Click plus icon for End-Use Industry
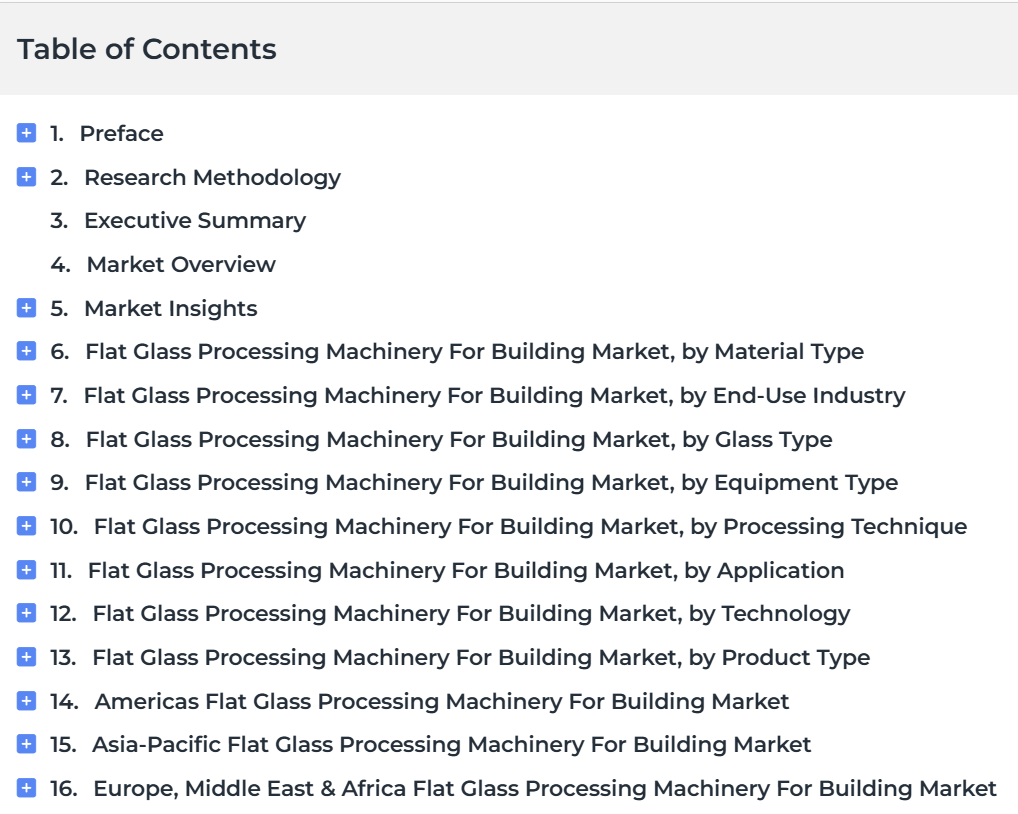1018x814 pixels. pyautogui.click(x=26, y=395)
